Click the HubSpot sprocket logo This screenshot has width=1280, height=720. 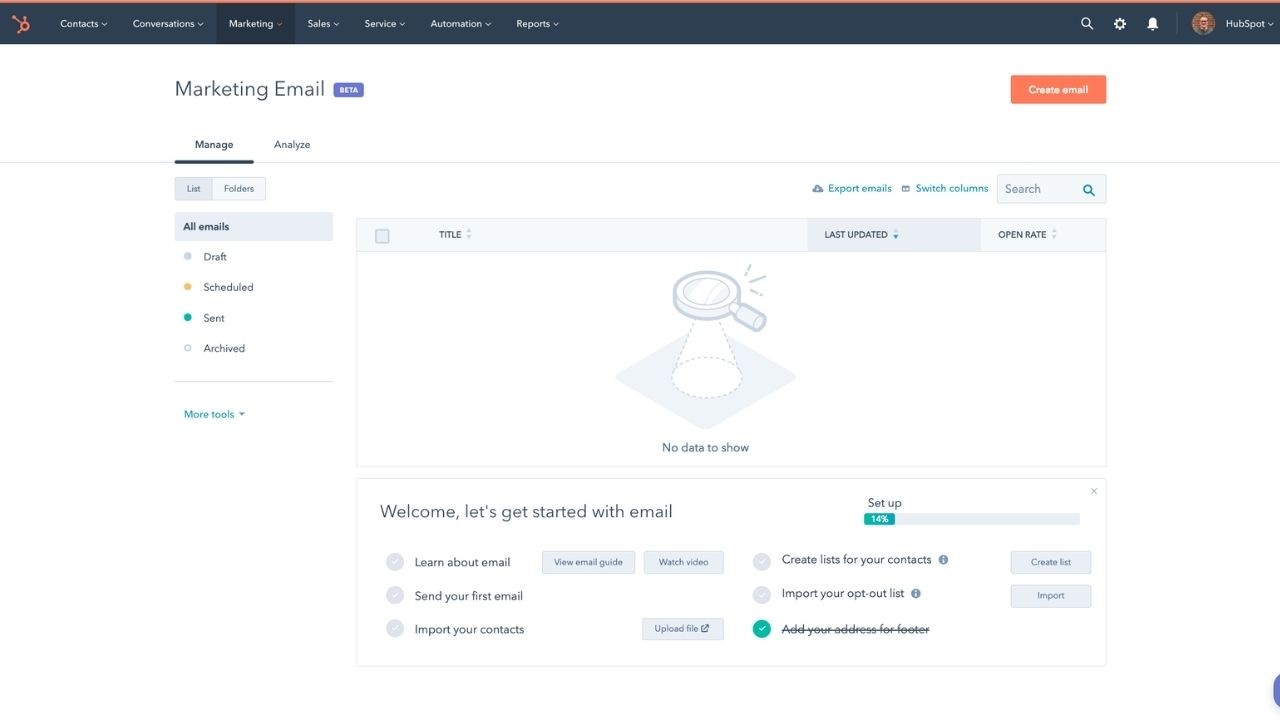[x=21, y=24]
